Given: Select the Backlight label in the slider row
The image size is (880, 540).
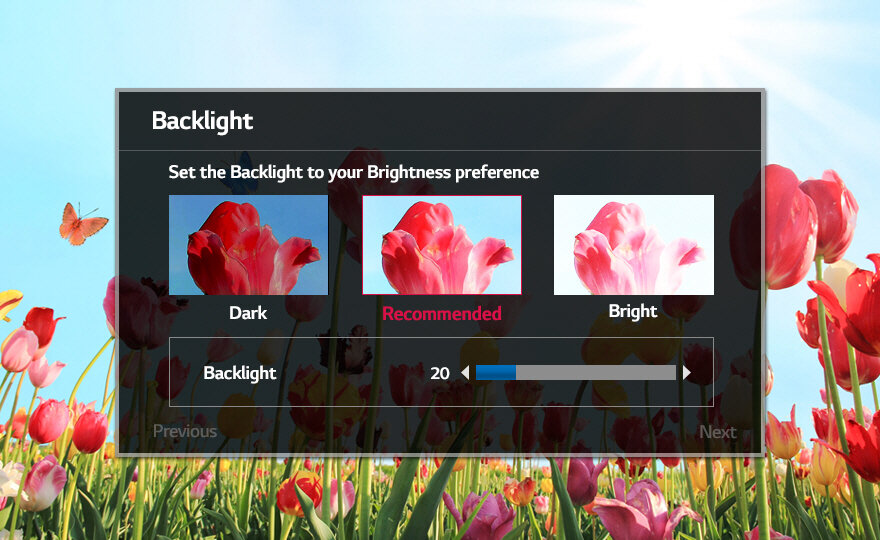Looking at the screenshot, I should [240, 373].
